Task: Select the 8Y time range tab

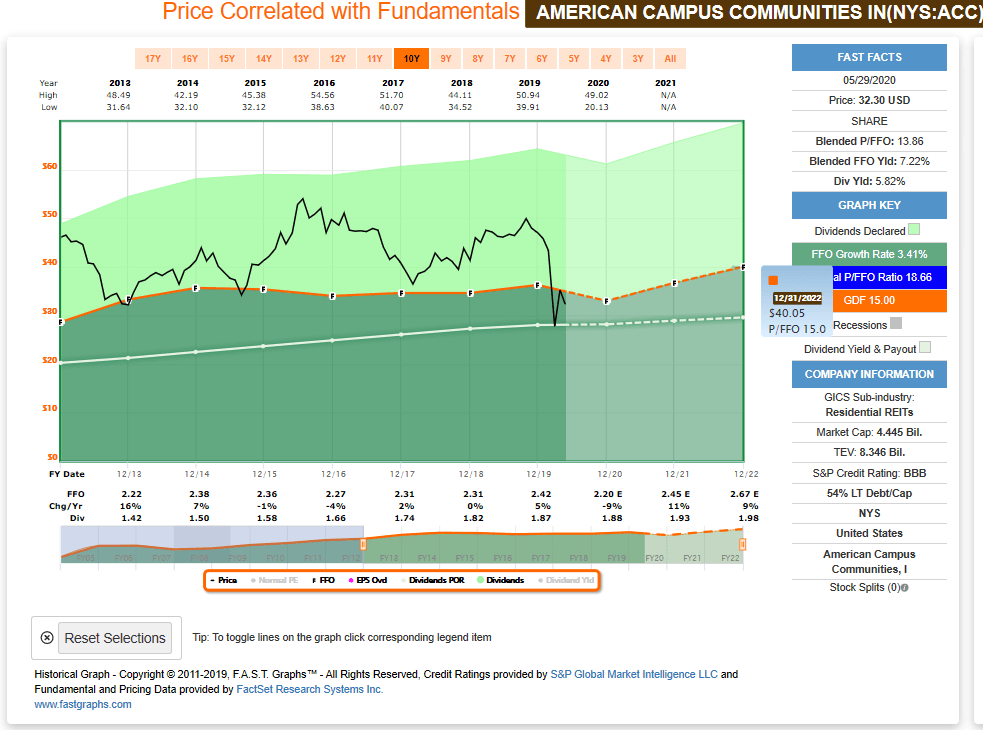Action: [478, 58]
